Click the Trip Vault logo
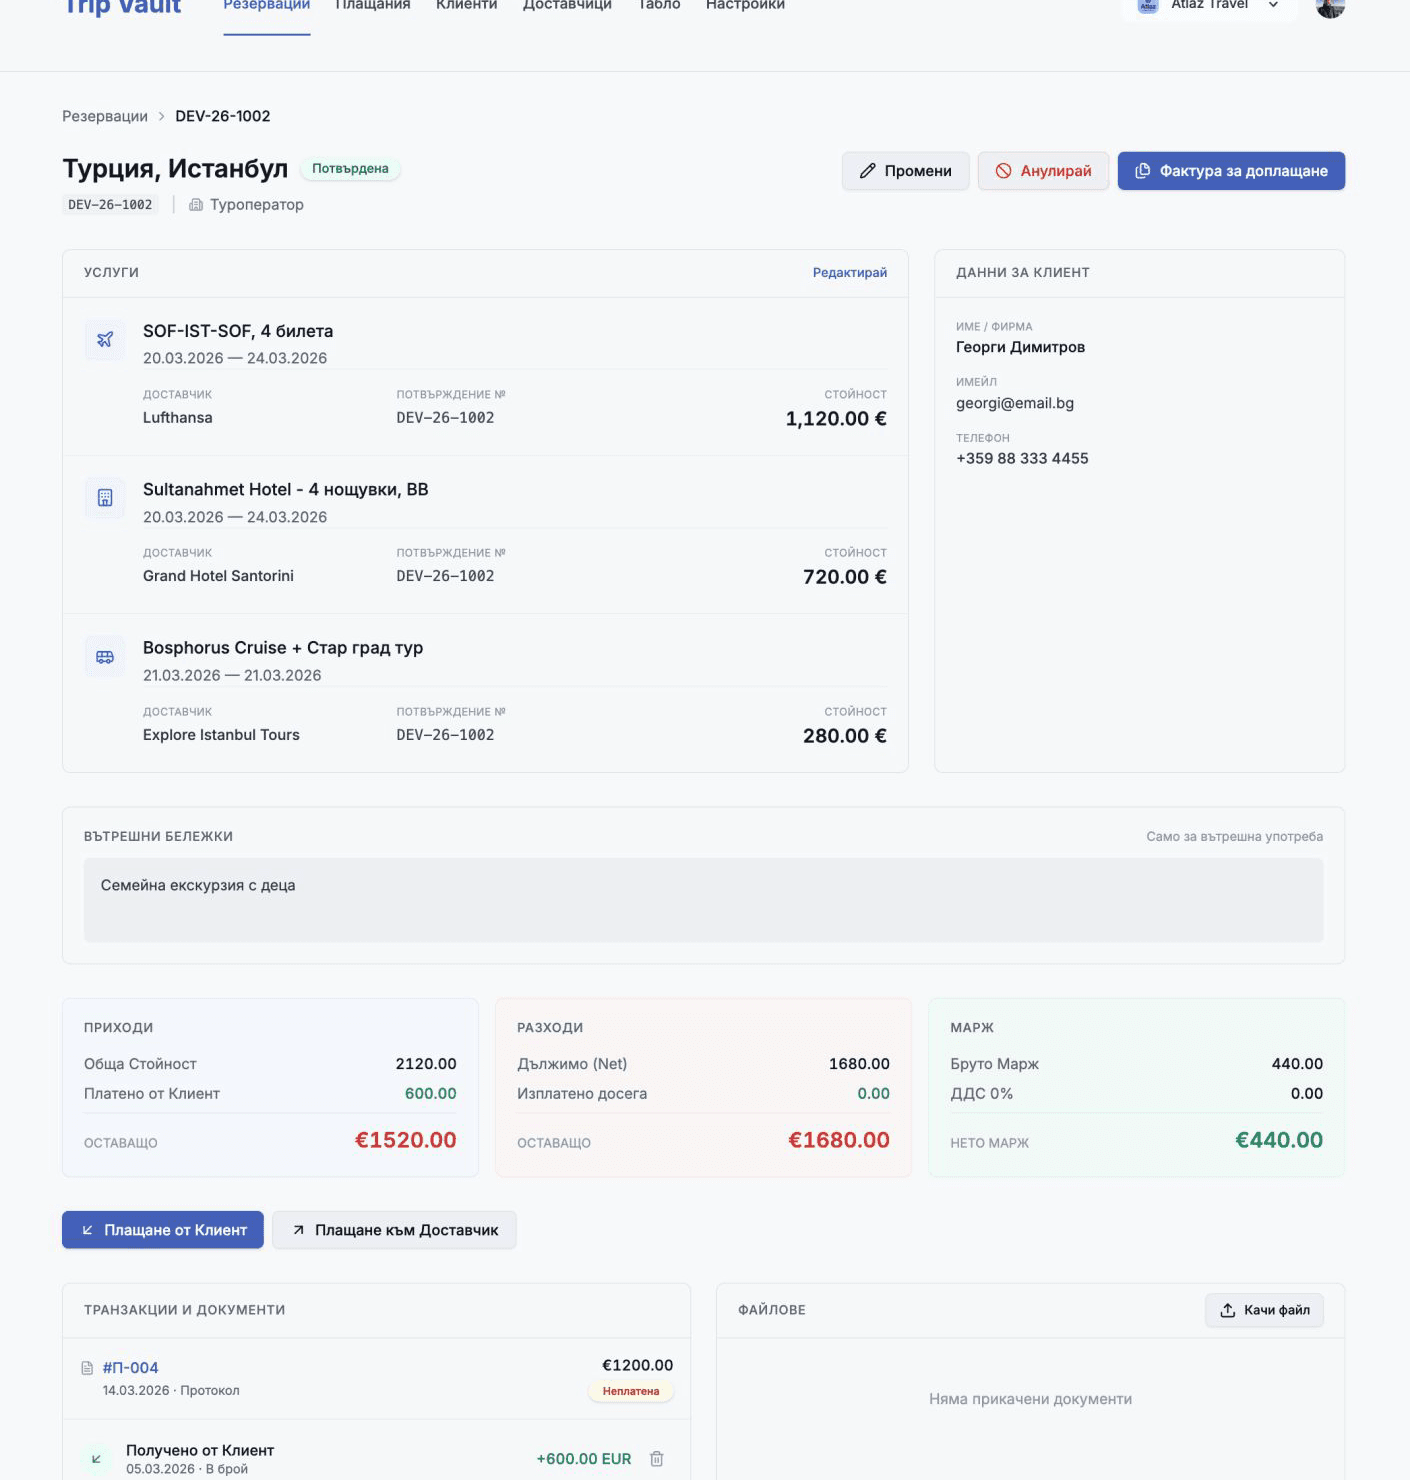 pyautogui.click(x=122, y=6)
